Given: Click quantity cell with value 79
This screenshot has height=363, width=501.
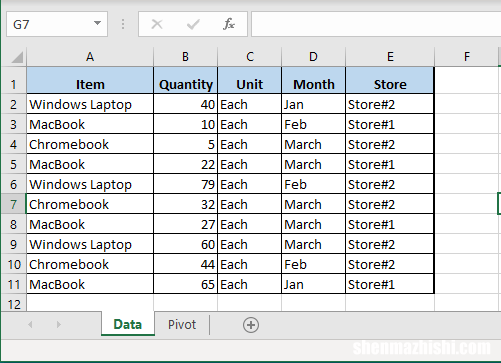Looking at the screenshot, I should [x=185, y=184].
